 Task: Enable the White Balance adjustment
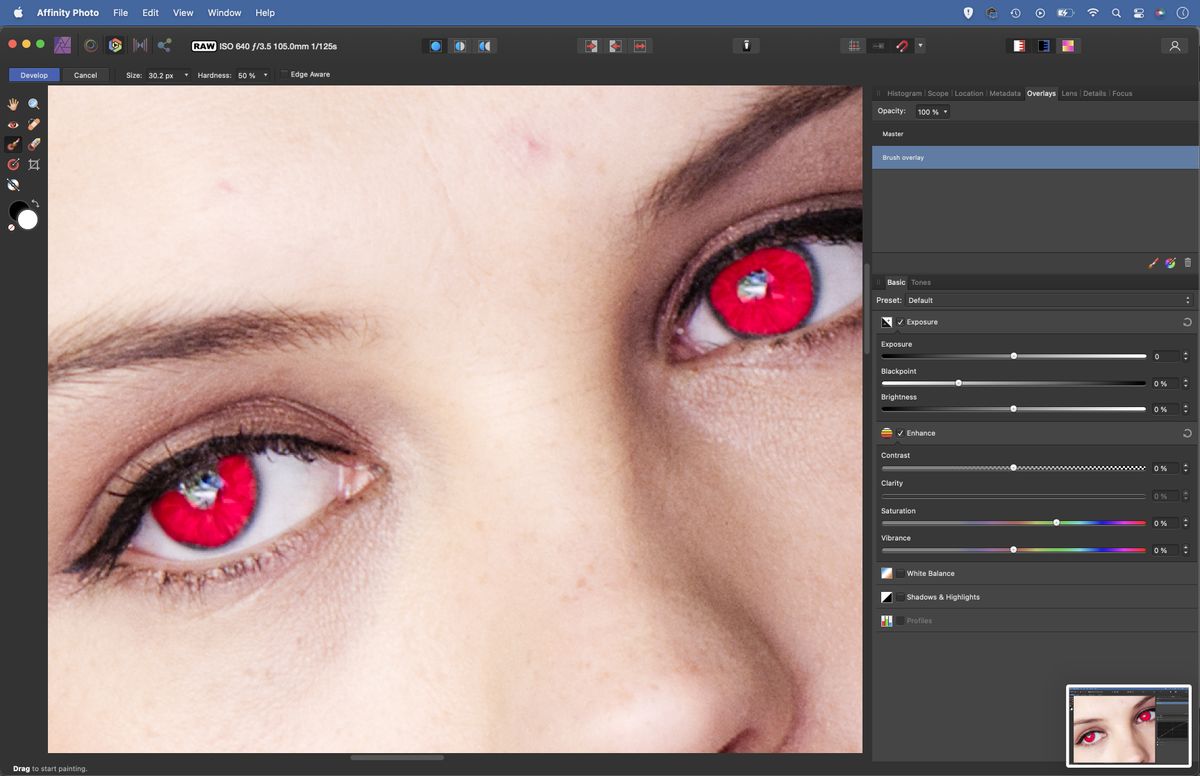(900, 573)
